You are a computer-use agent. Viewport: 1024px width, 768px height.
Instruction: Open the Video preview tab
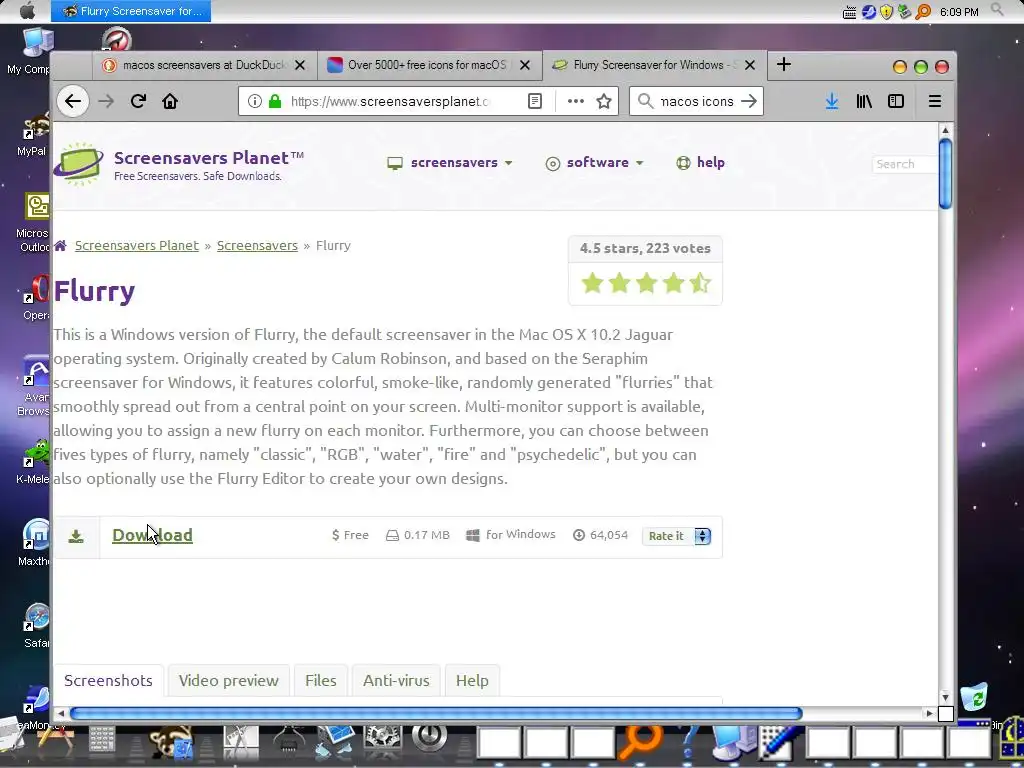tap(229, 680)
